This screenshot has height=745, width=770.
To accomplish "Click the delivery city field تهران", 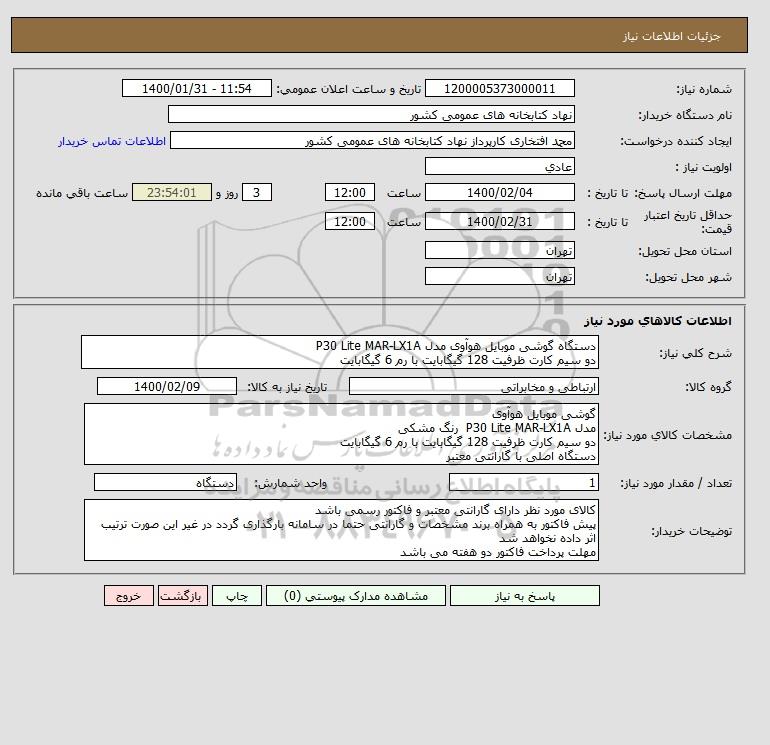I will 499,276.
